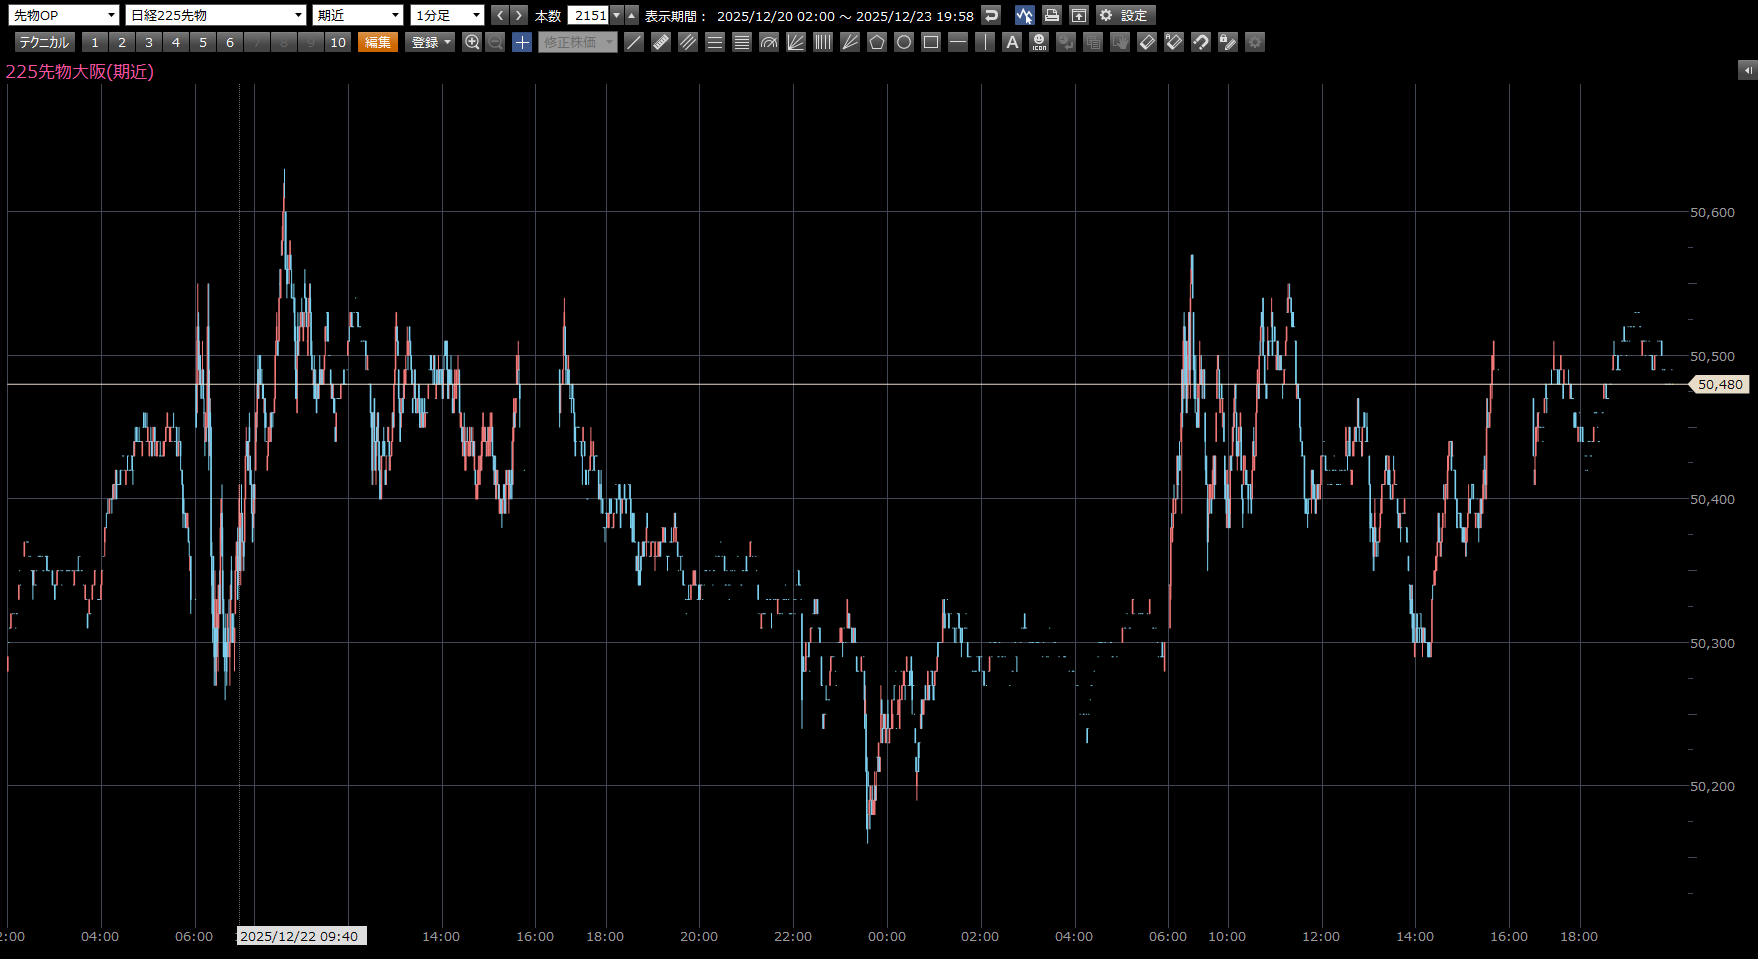Open the 設定 settings button

pyautogui.click(x=1125, y=15)
